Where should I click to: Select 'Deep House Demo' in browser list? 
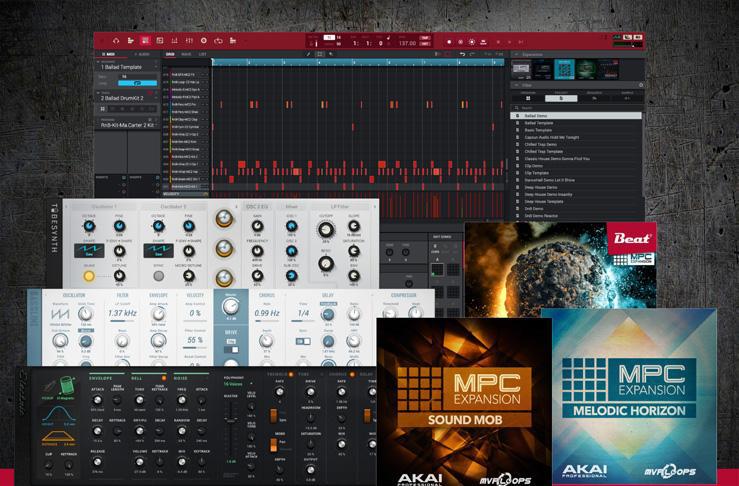point(576,187)
